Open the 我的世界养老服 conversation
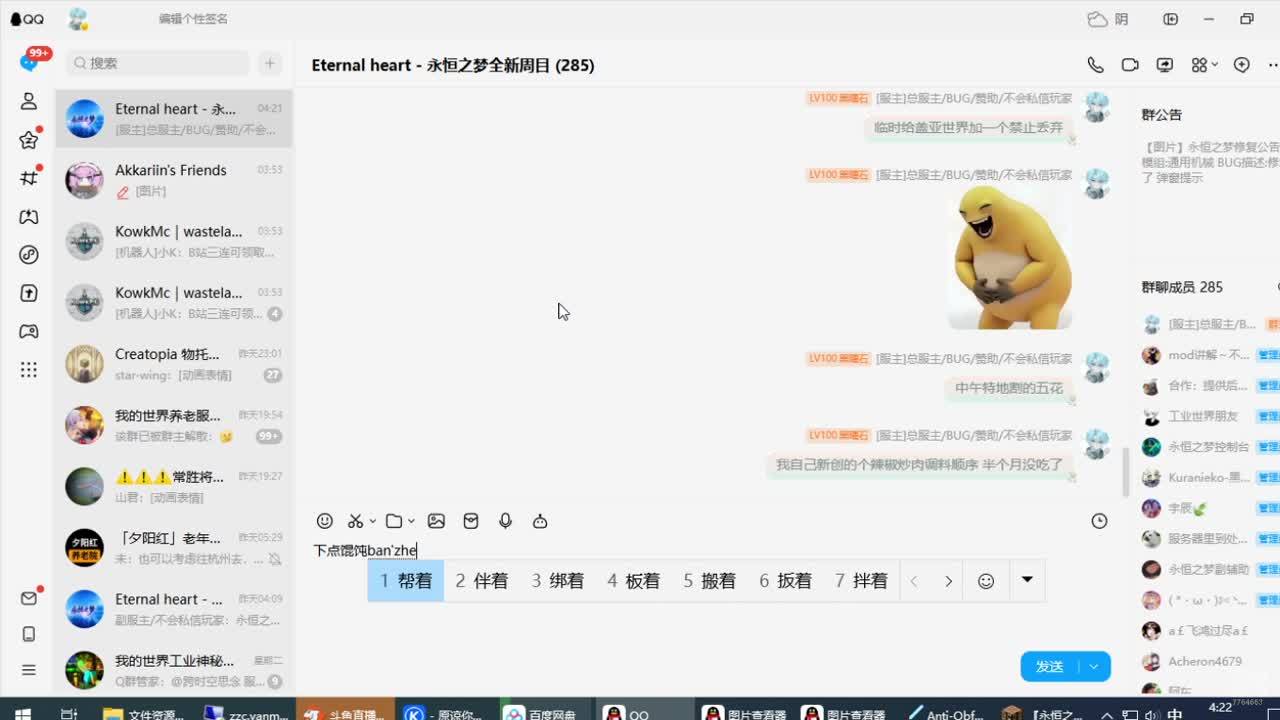This screenshot has width=1280, height=720. [x=174, y=425]
